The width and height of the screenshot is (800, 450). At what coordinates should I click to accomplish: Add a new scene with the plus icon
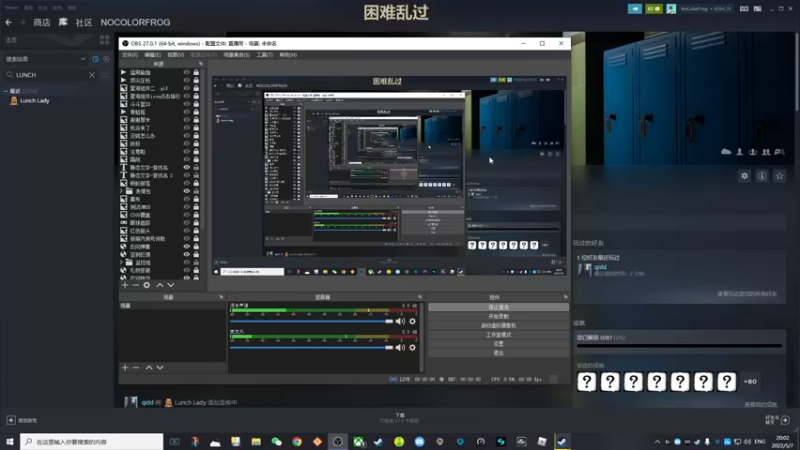point(125,367)
